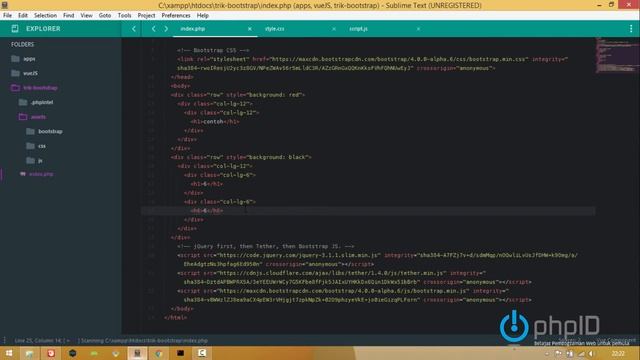This screenshot has height=360, width=640.
Task: Open the Tools menu
Action: (124, 16)
